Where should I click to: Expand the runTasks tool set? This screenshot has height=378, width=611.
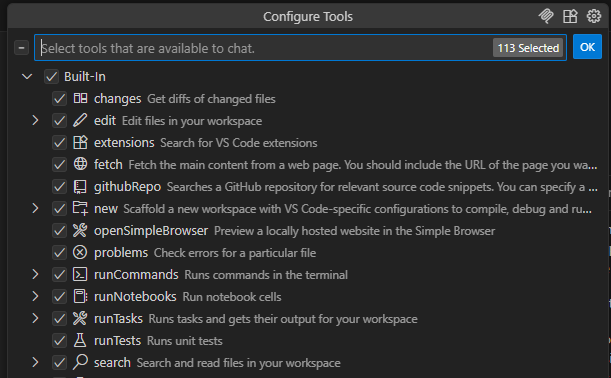click(35, 318)
